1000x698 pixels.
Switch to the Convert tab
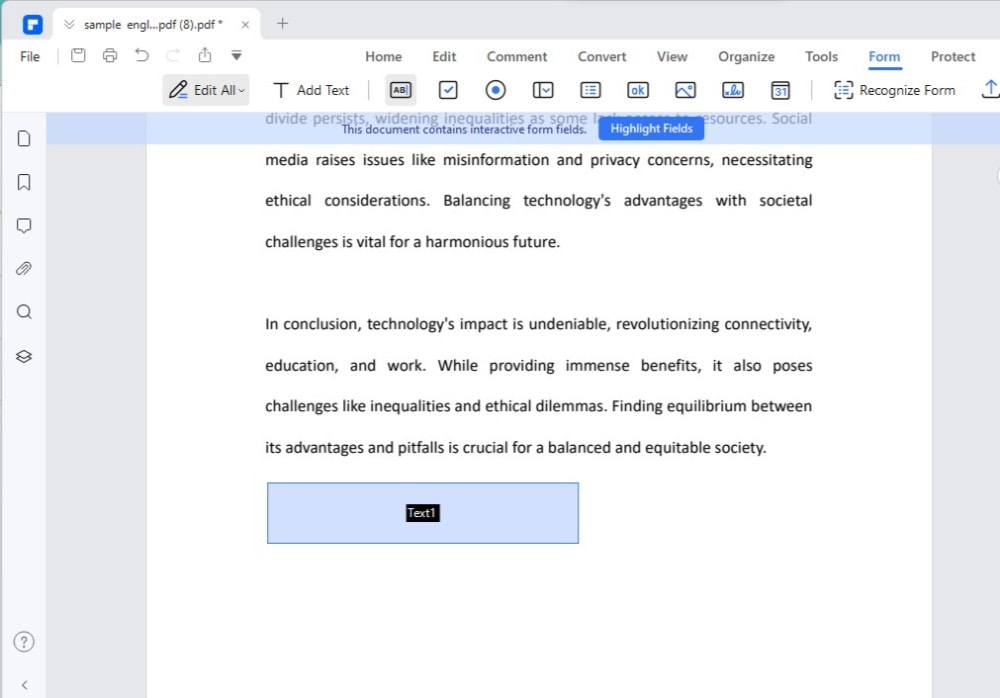click(601, 56)
